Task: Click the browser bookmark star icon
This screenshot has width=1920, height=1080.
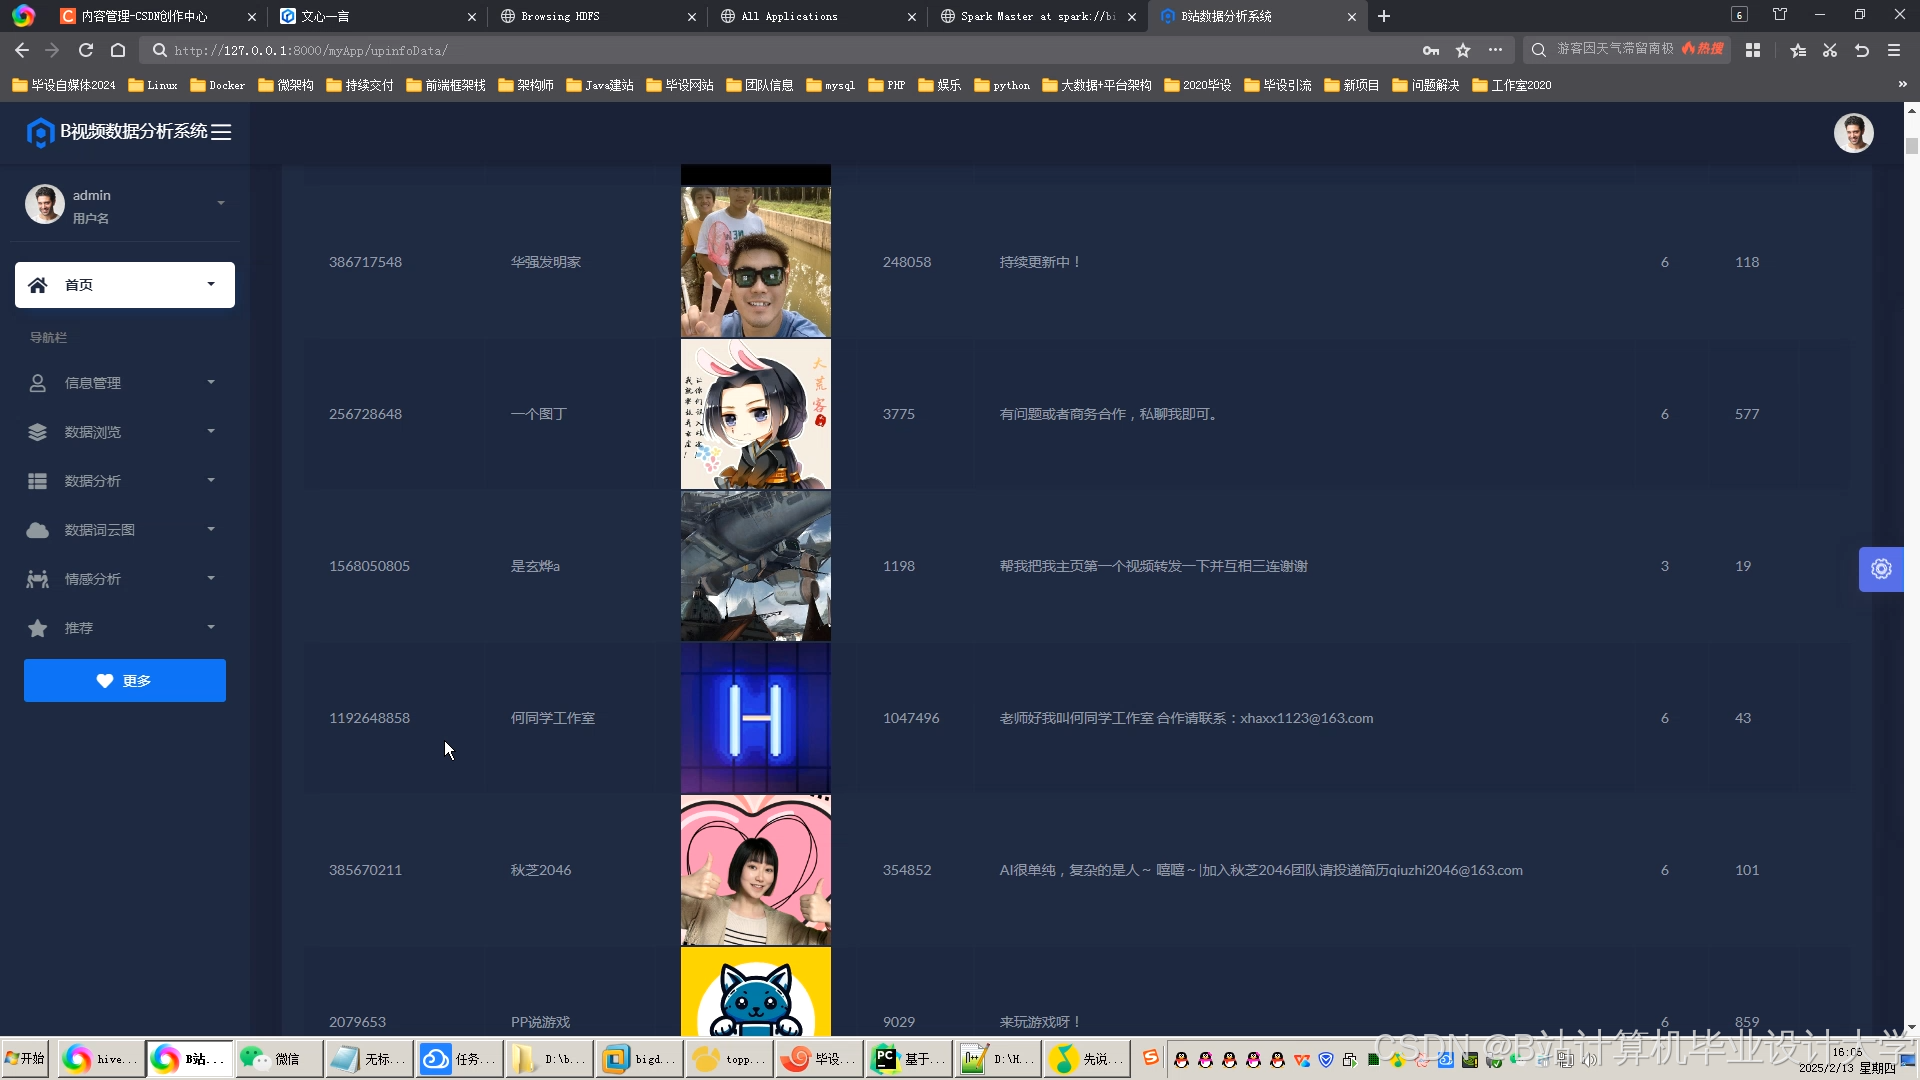Action: pyautogui.click(x=1463, y=50)
